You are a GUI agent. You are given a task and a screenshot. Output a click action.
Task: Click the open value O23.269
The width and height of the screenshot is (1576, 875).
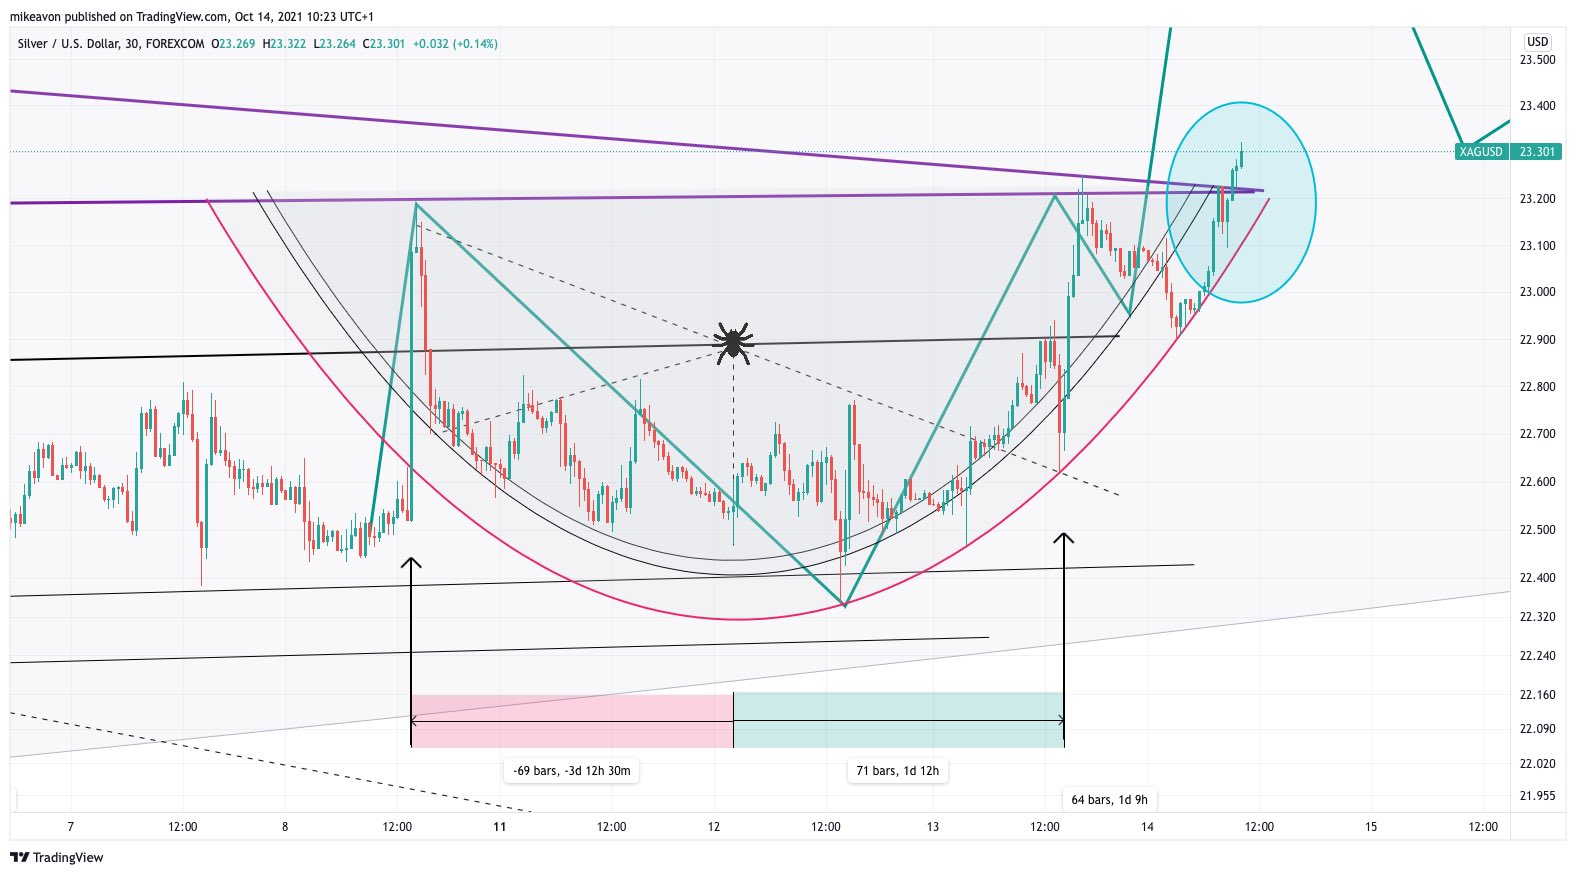233,44
